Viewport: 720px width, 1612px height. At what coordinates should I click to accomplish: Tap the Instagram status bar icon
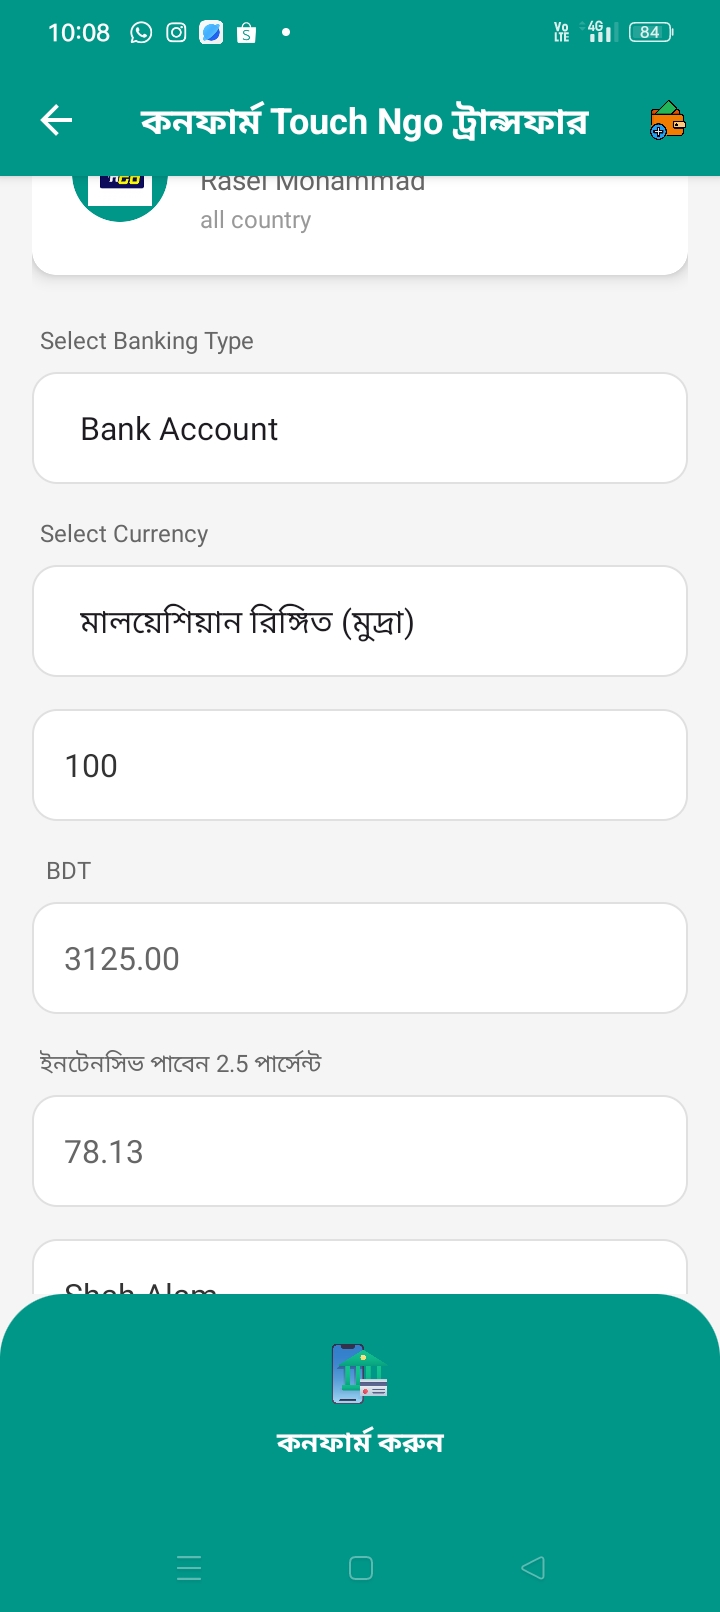coord(176,33)
